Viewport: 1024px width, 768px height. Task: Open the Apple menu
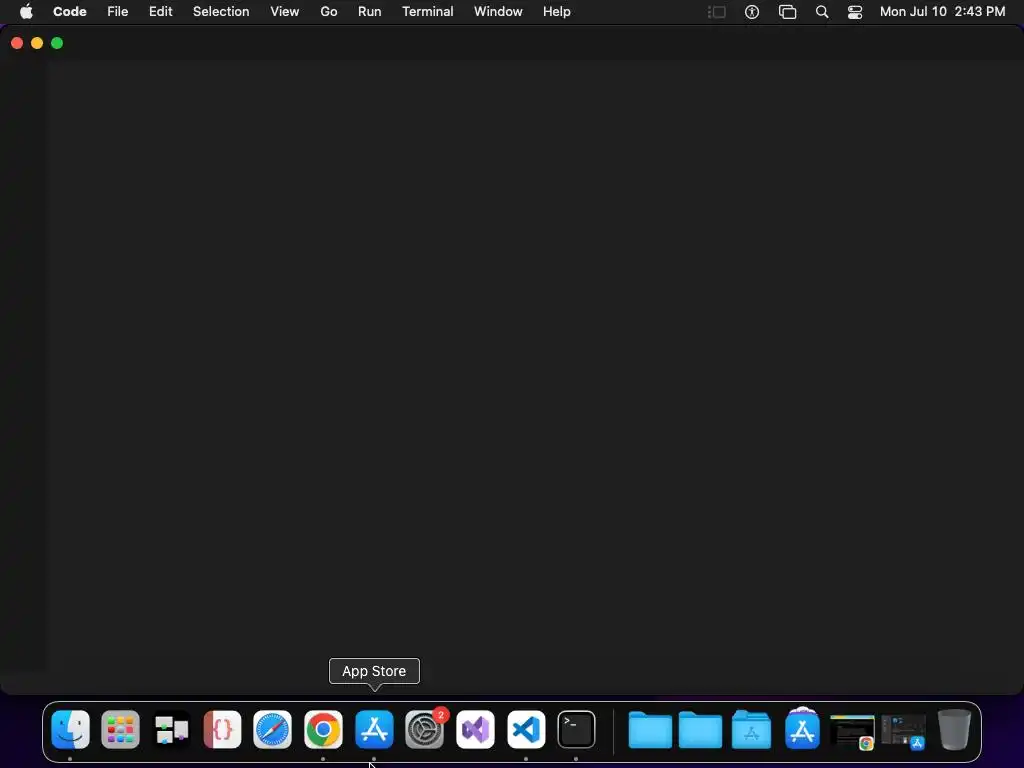26,12
